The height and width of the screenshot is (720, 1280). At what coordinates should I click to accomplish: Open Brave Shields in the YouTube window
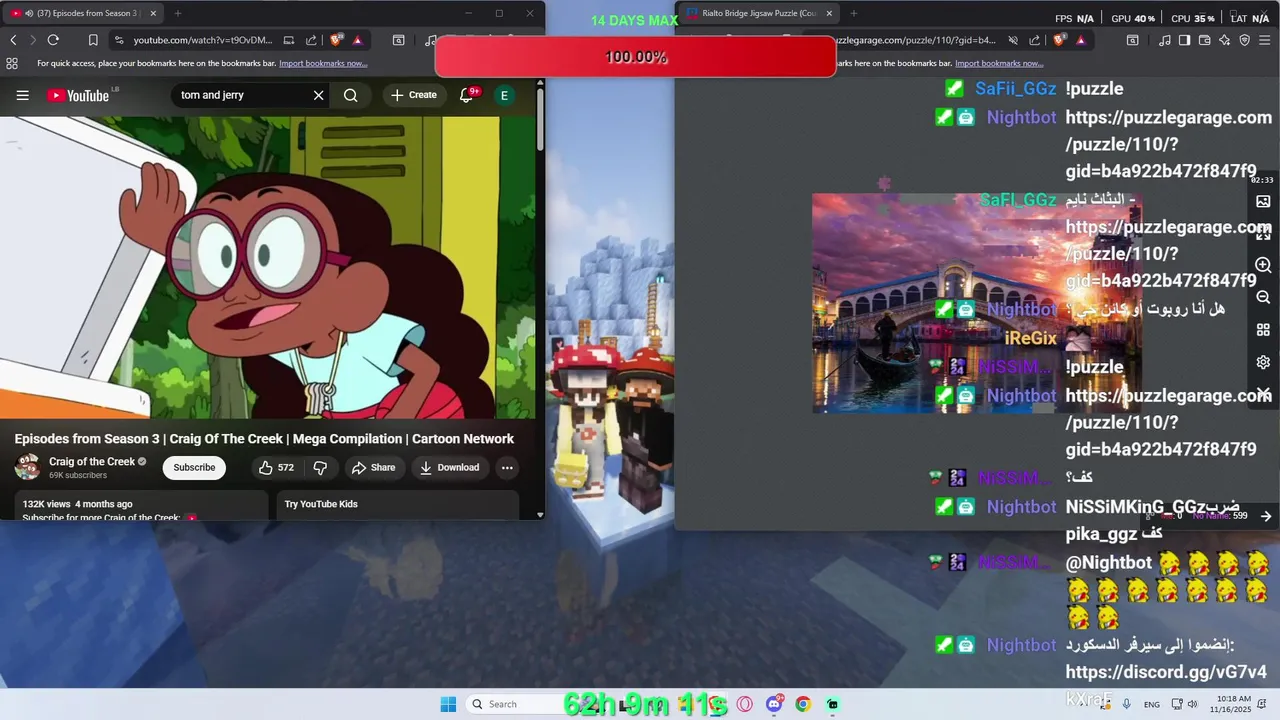tap(336, 40)
